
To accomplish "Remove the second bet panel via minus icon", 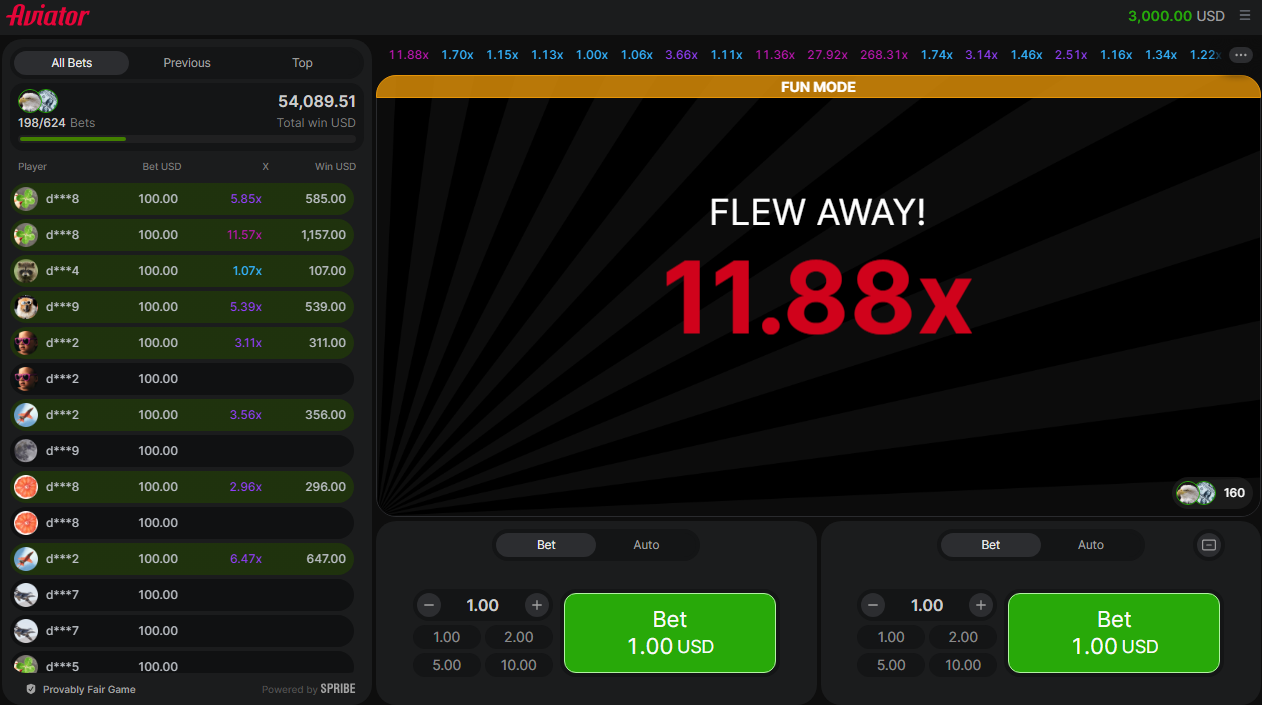I will (x=1208, y=545).
